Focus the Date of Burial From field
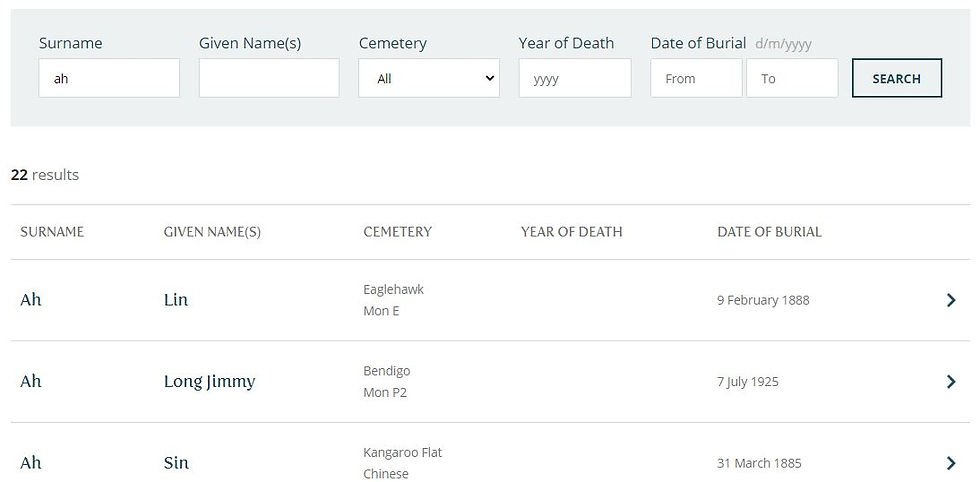Screen dimensions: 980x482 [x=696, y=78]
